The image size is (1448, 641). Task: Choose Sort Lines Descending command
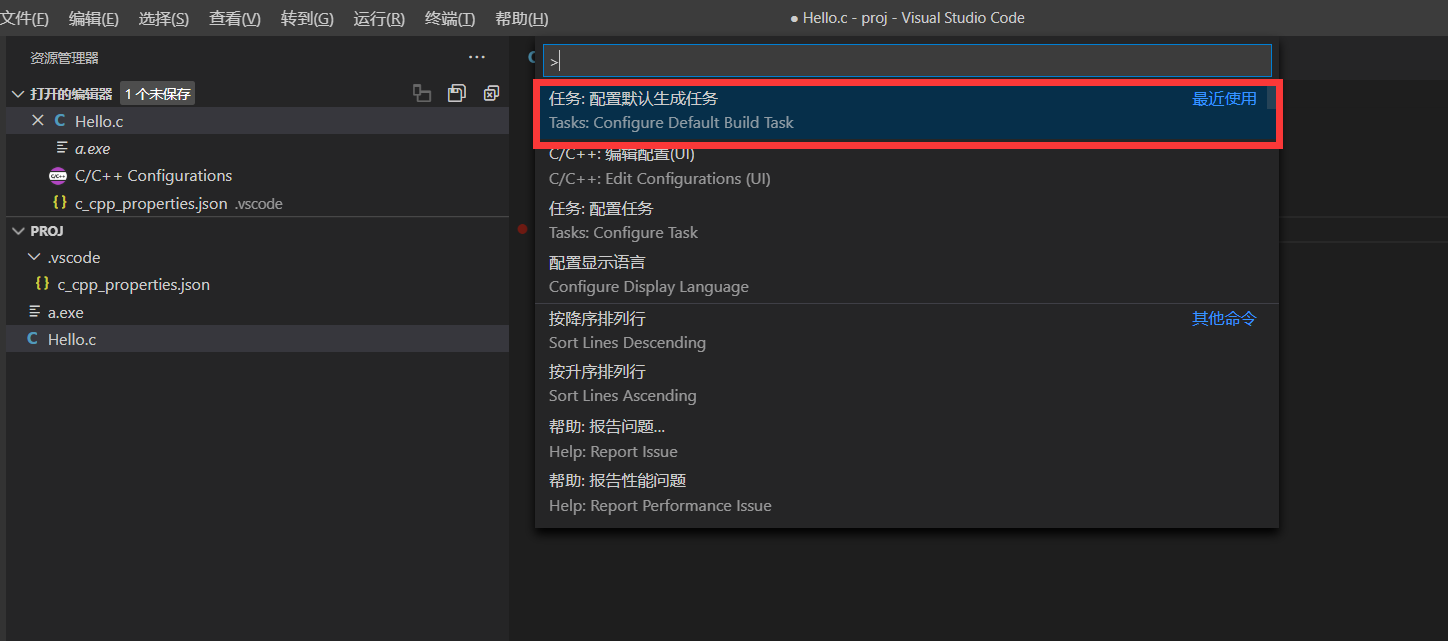(907, 331)
